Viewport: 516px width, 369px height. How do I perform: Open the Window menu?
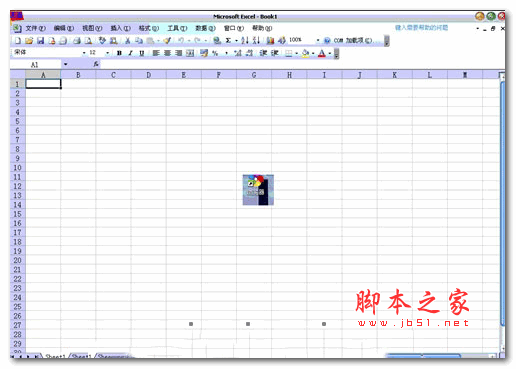(234, 28)
